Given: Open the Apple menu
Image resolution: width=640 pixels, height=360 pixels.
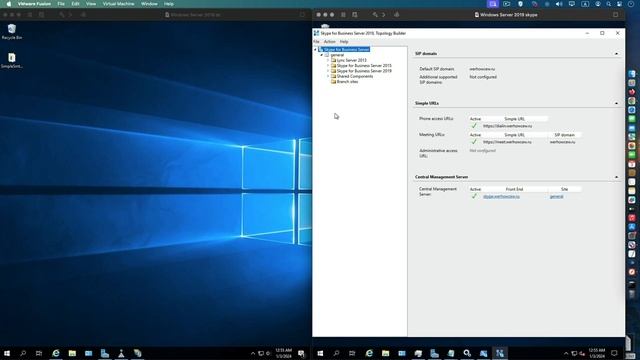Looking at the screenshot, I should [9, 4].
